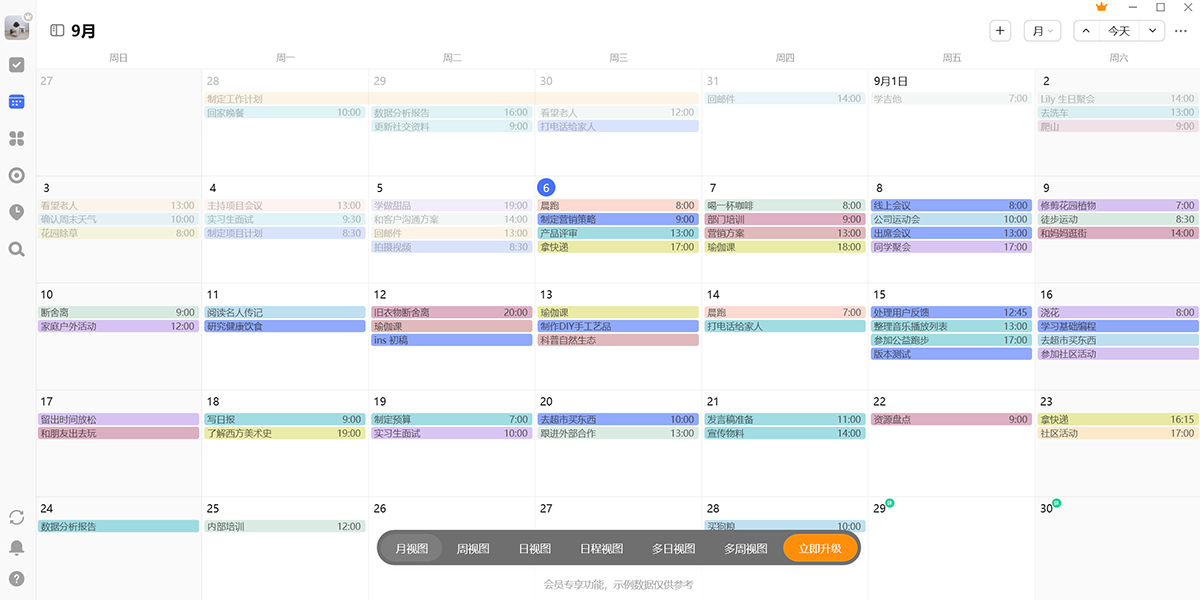Open the task list icon in sidebar
This screenshot has width=1200, height=600.
(x=16, y=65)
